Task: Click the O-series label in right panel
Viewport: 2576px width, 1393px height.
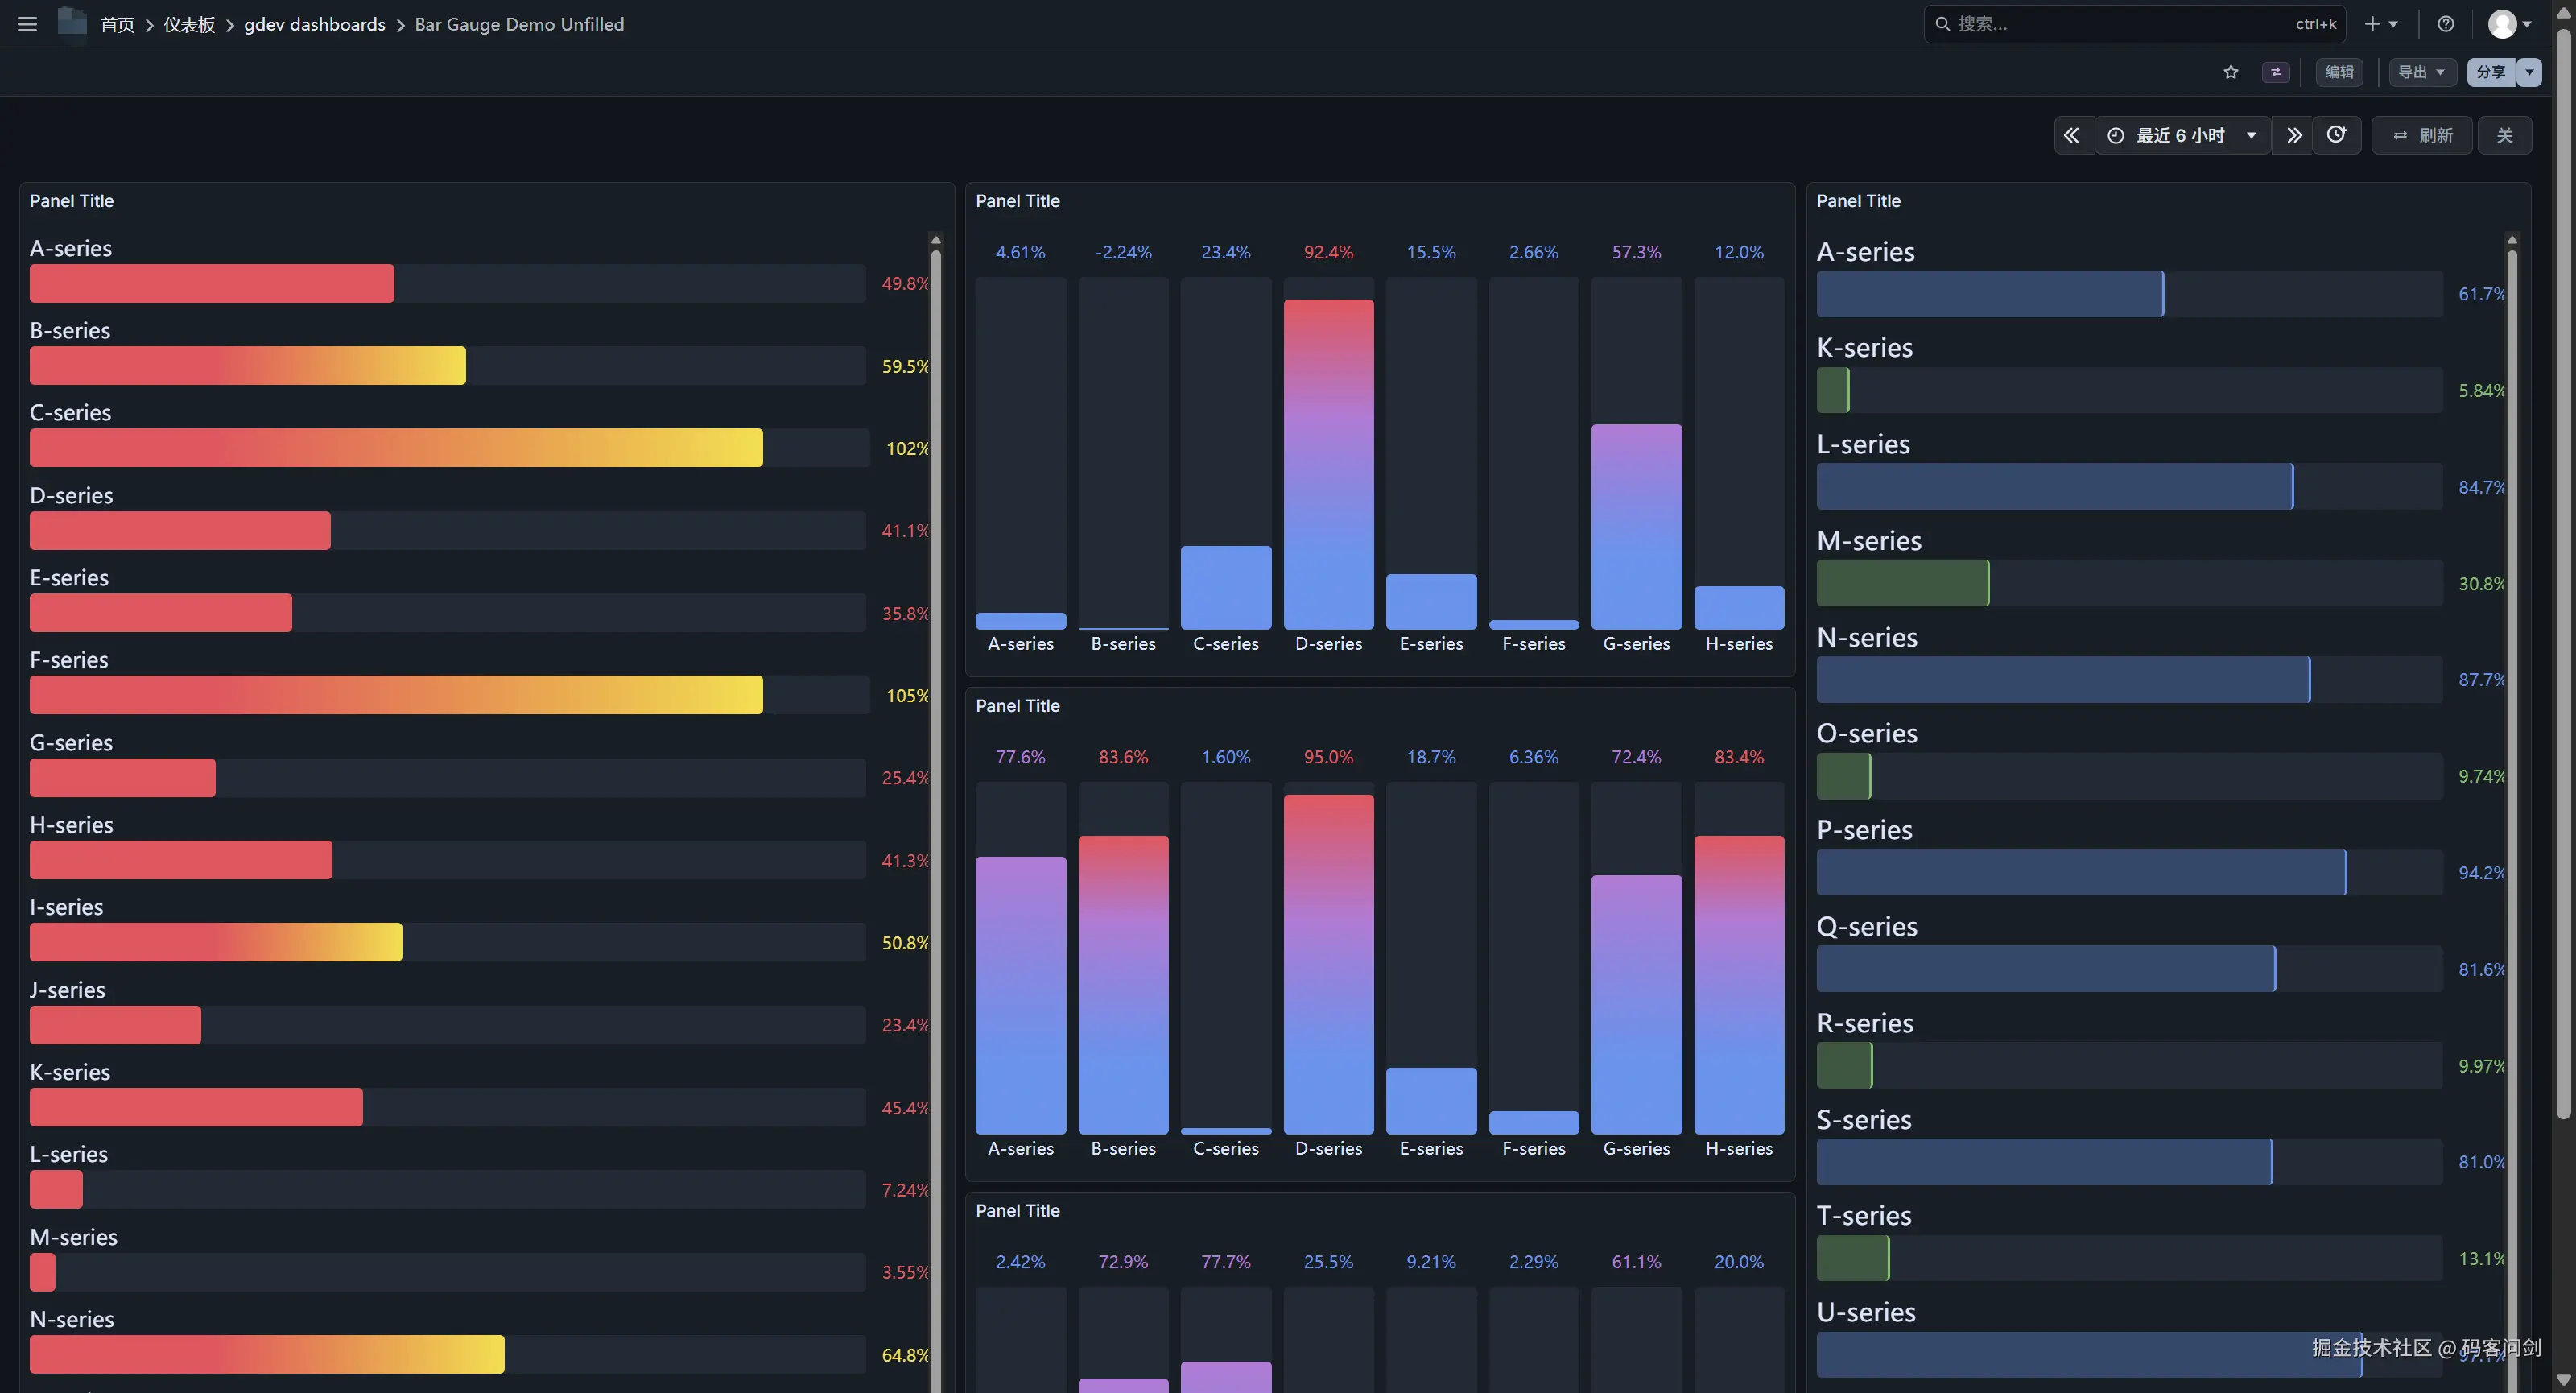Action: tap(1867, 734)
